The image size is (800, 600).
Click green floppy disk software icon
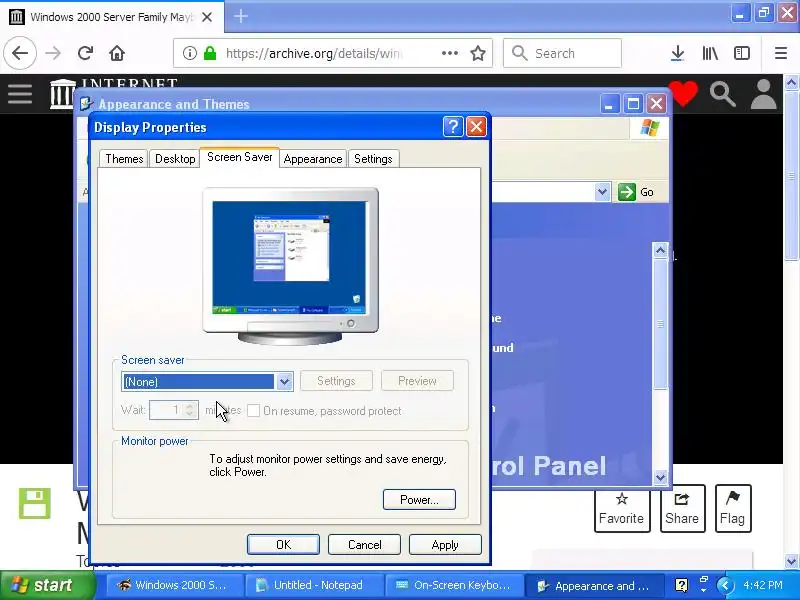click(x=35, y=504)
